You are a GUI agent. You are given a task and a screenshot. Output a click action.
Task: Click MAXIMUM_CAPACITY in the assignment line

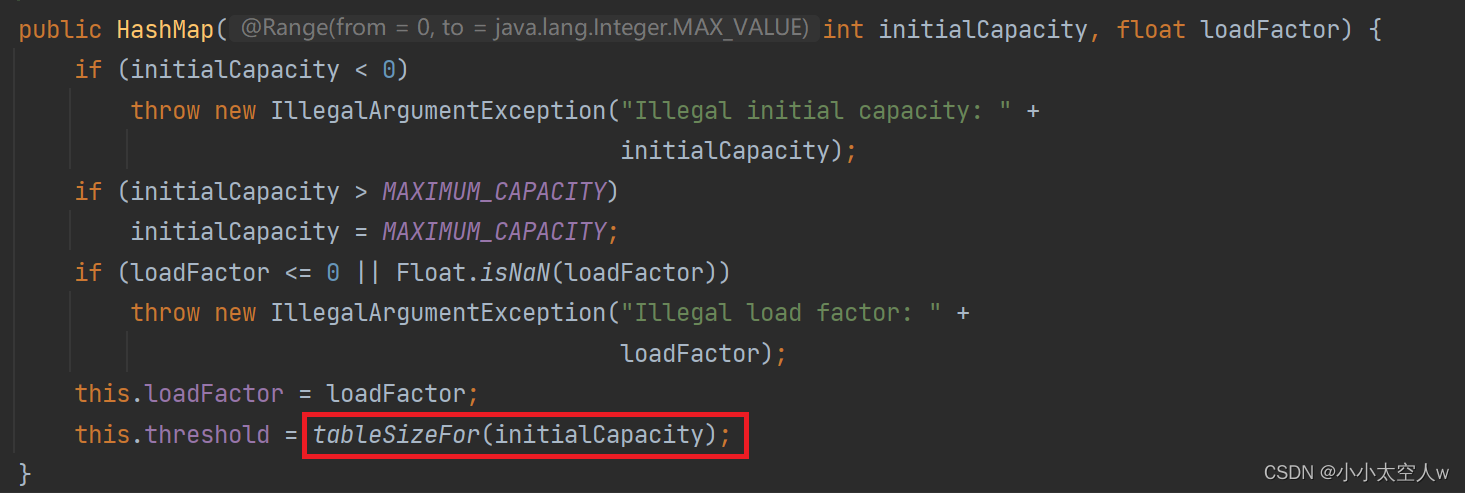click(494, 231)
